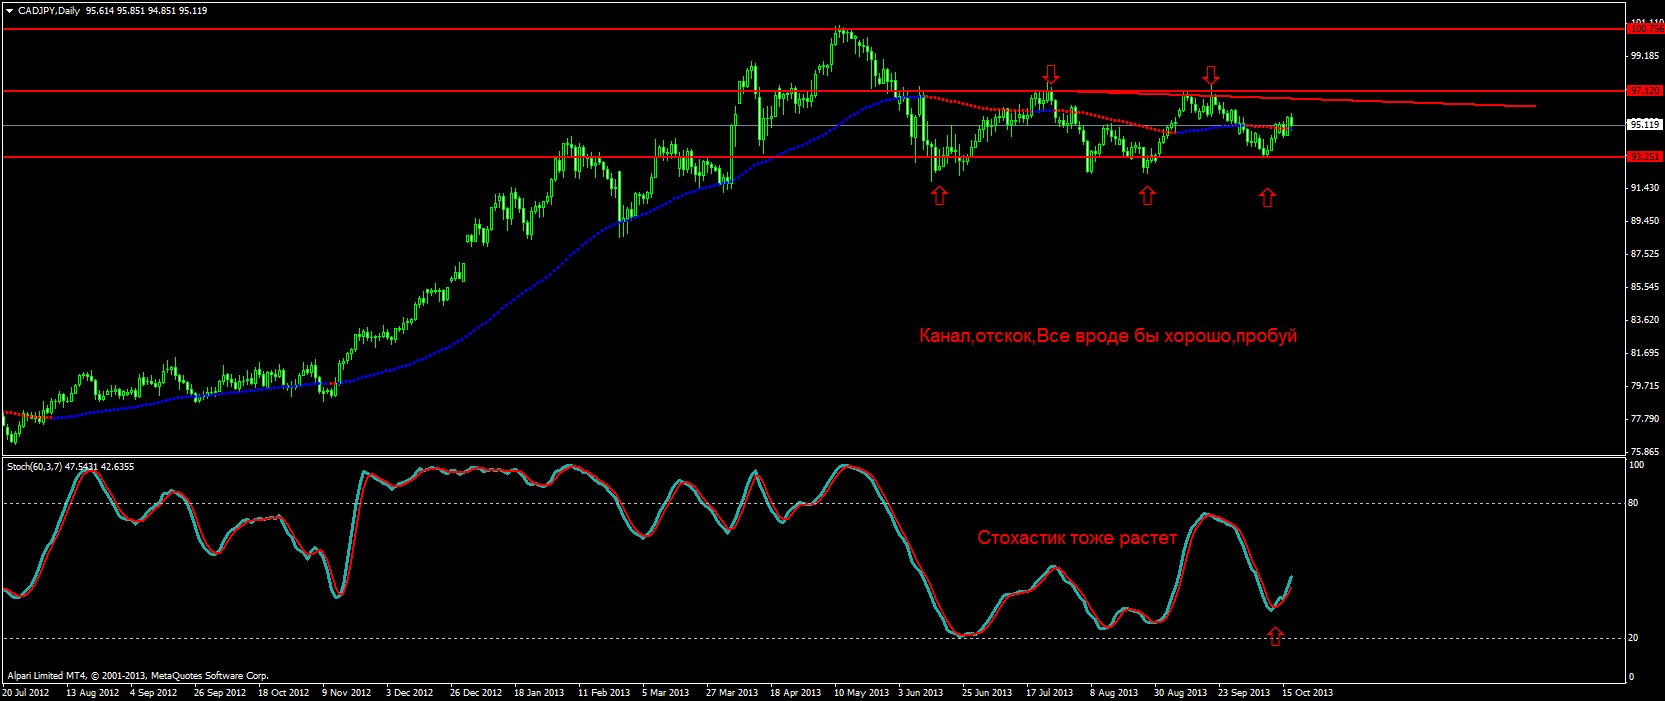Click the stochastic level 80 label

click(1633, 503)
